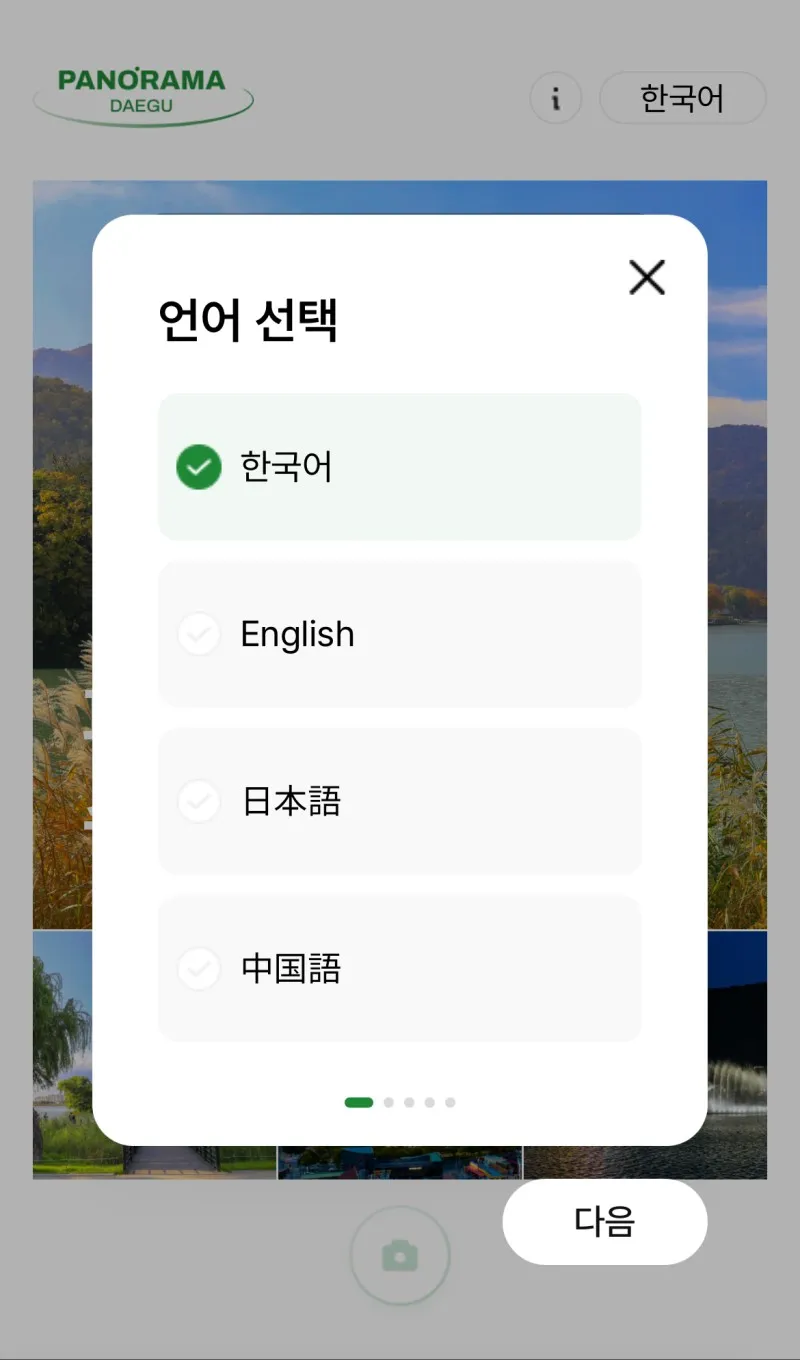The height and width of the screenshot is (1360, 800).
Task: Click the check circle beside English
Action: pos(198,634)
